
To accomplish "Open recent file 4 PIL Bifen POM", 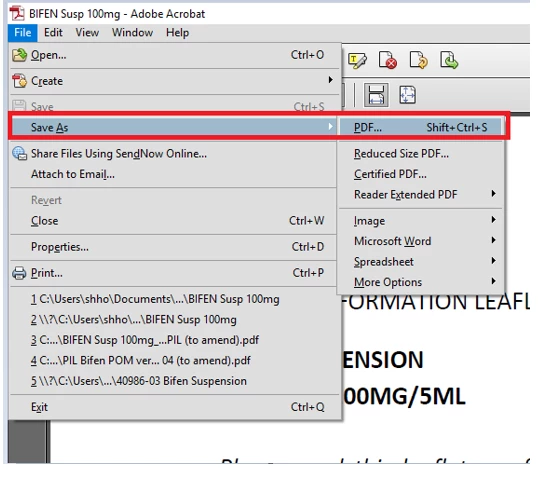I will pyautogui.click(x=174, y=360).
